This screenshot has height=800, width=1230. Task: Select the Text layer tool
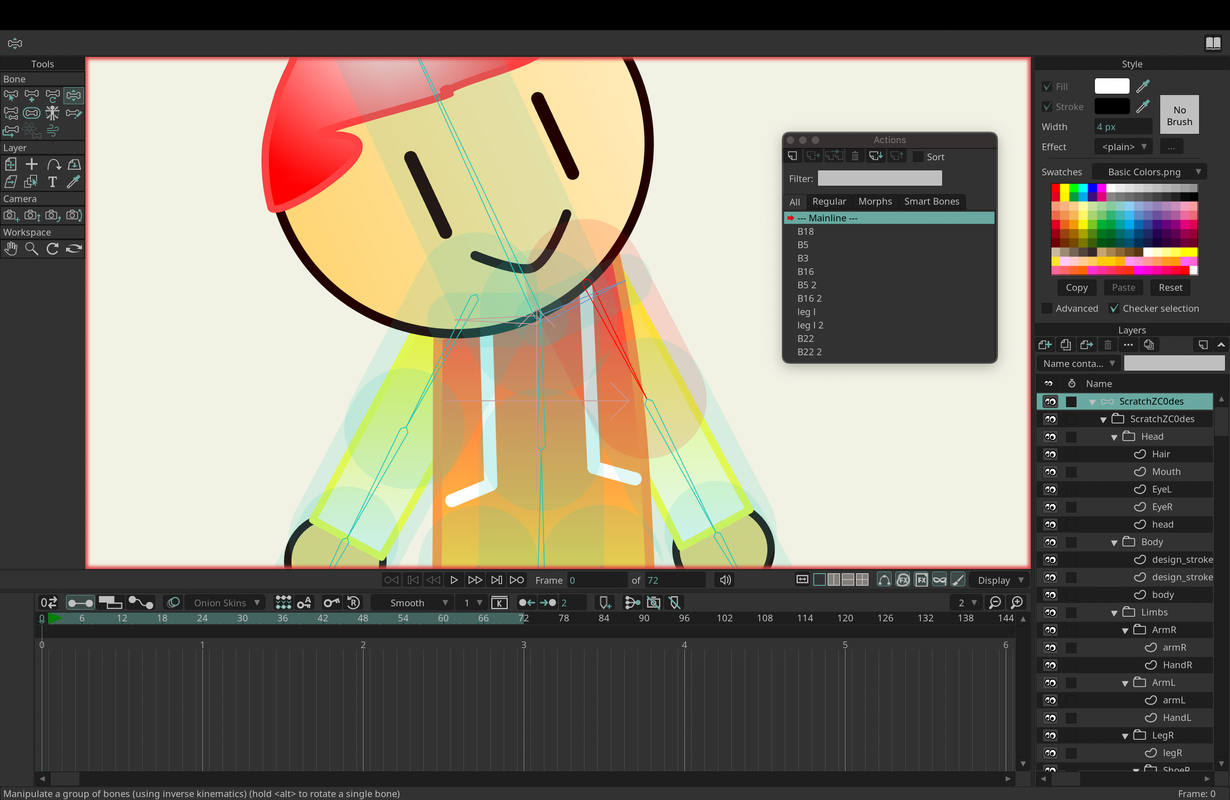point(53,182)
